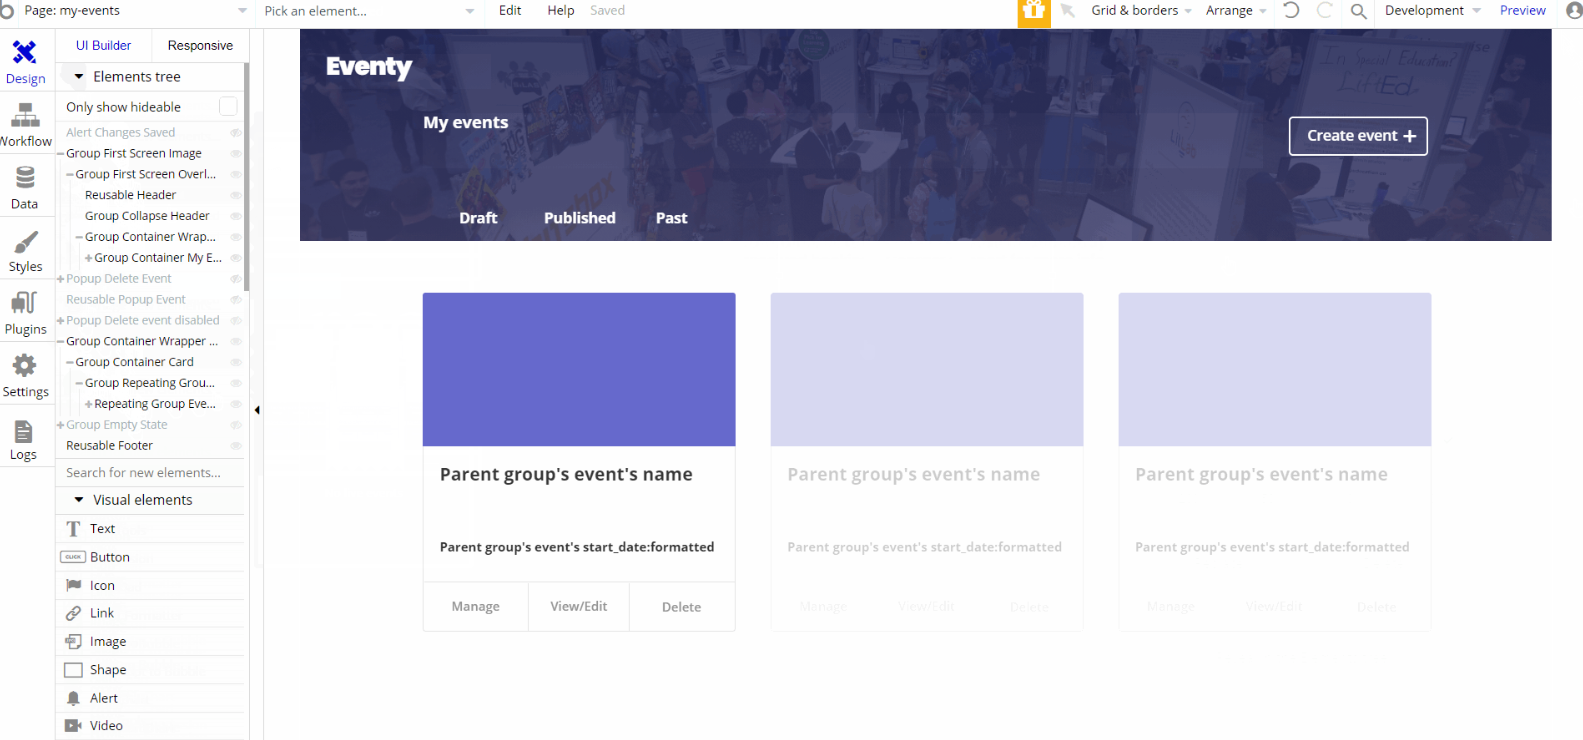Open the Settings gear section

[25, 376]
